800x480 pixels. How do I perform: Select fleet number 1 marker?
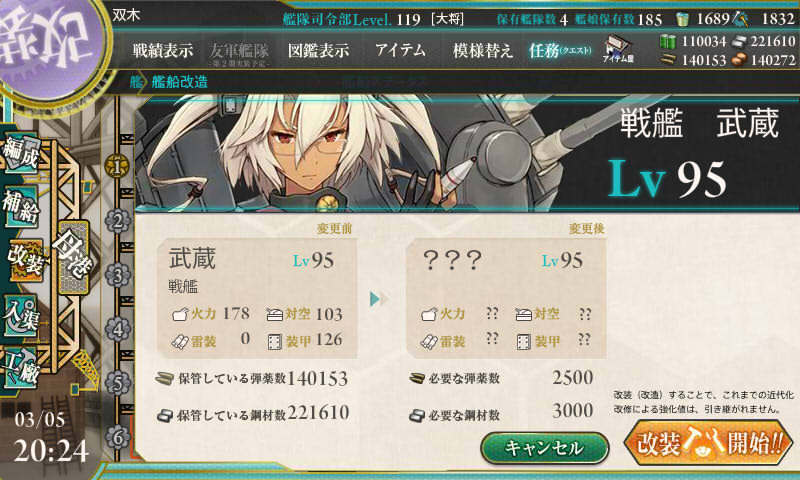[x=117, y=166]
